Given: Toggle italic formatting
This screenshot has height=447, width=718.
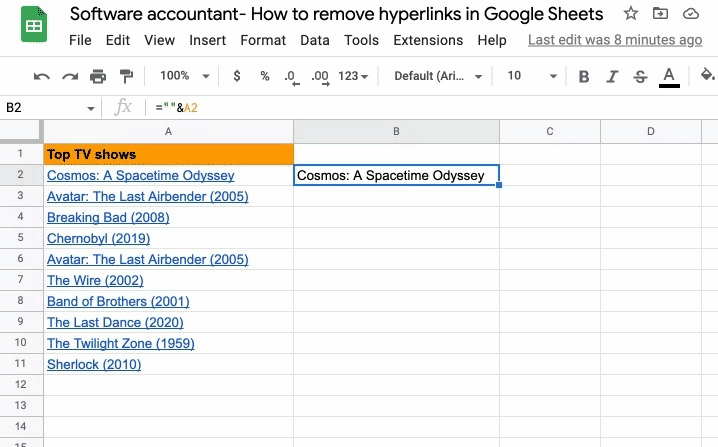Looking at the screenshot, I should tap(612, 76).
